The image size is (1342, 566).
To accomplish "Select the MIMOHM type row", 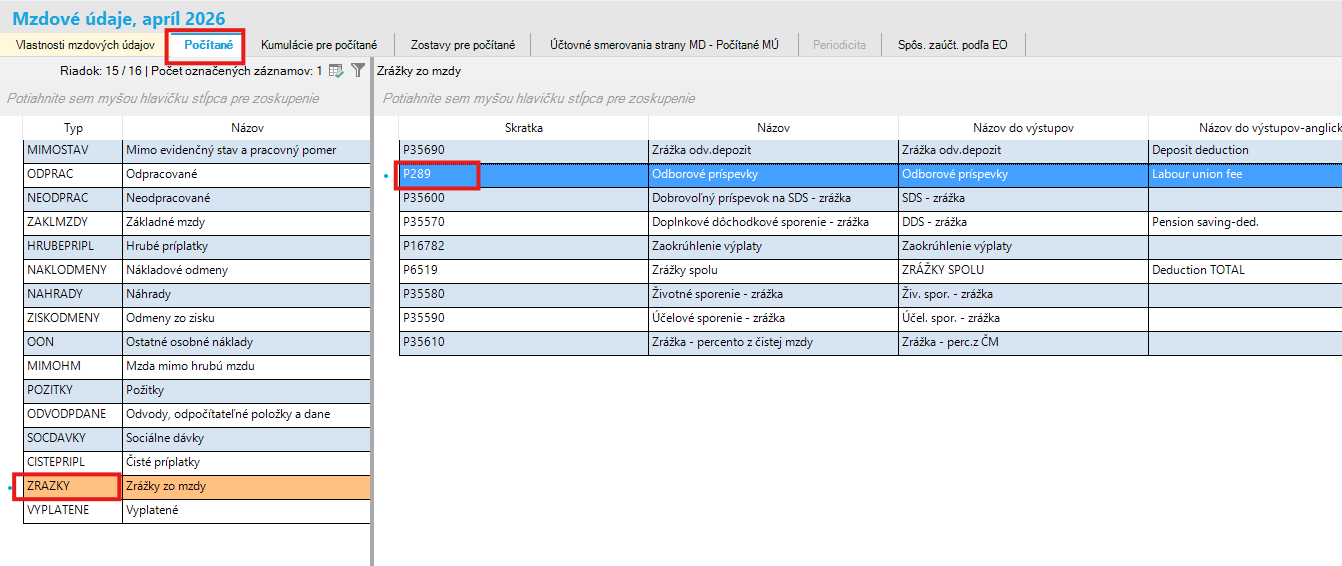I will (197, 367).
